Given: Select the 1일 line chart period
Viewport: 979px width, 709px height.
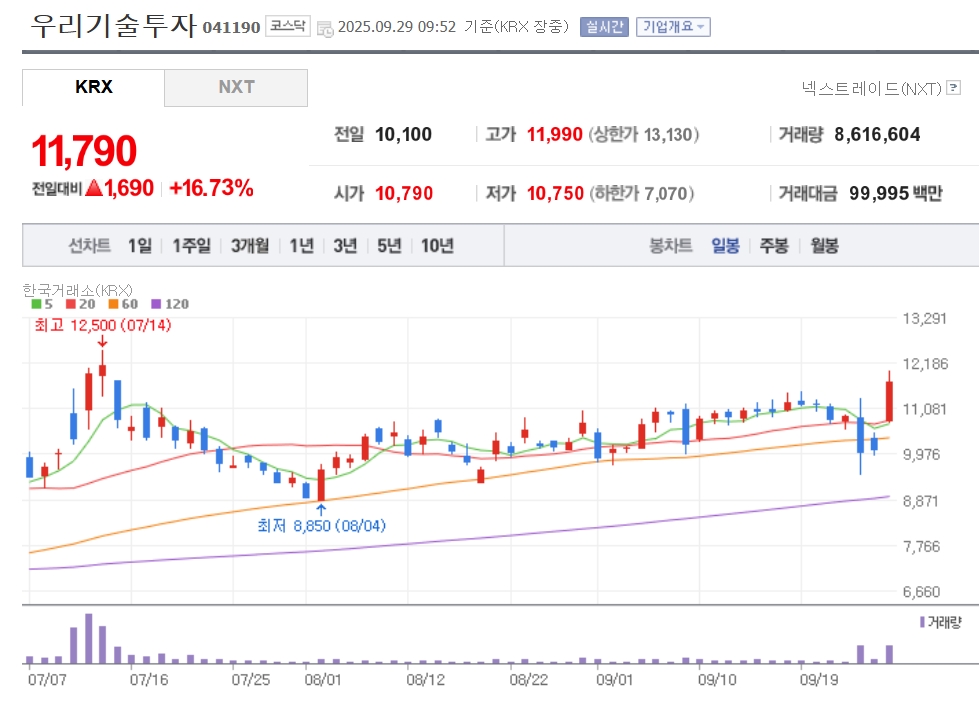Looking at the screenshot, I should [x=140, y=246].
